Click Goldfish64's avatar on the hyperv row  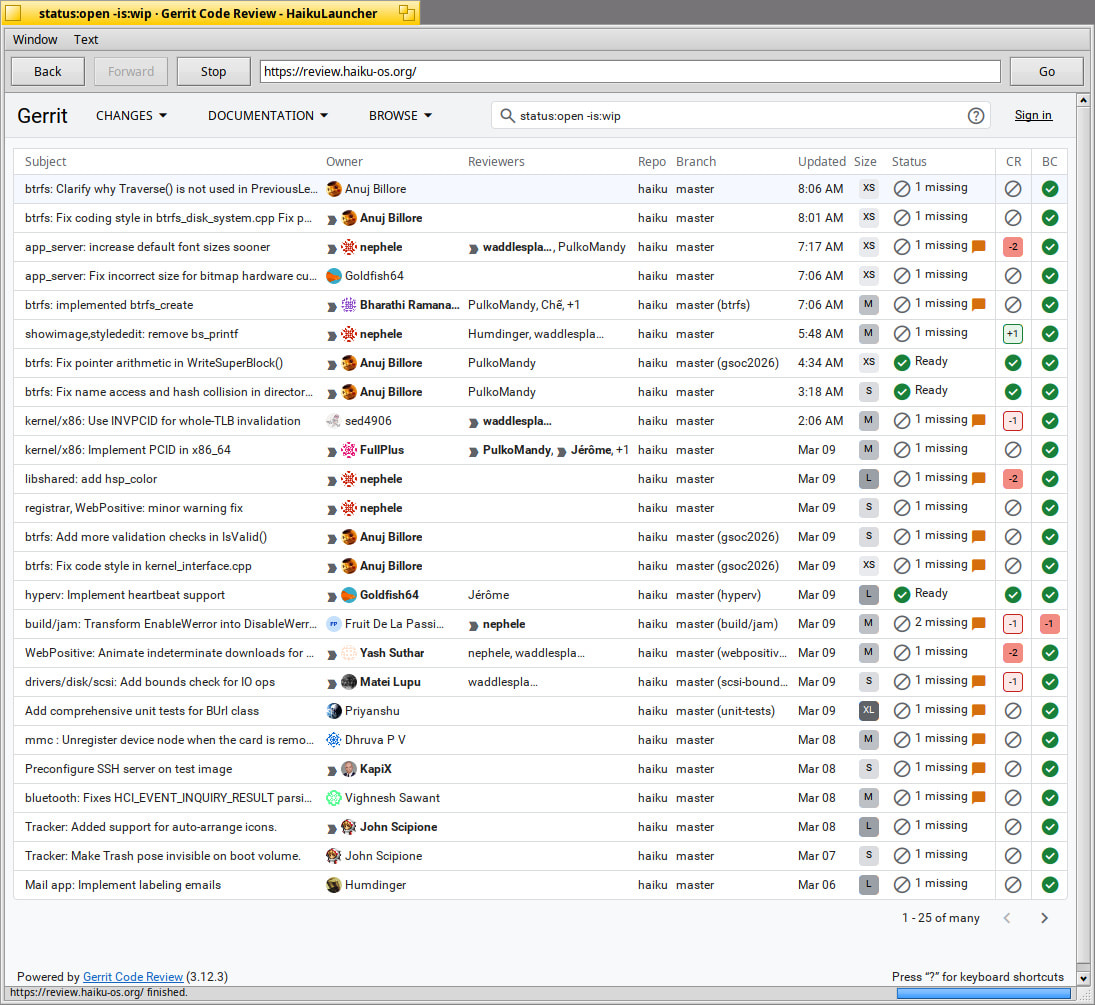(x=348, y=595)
